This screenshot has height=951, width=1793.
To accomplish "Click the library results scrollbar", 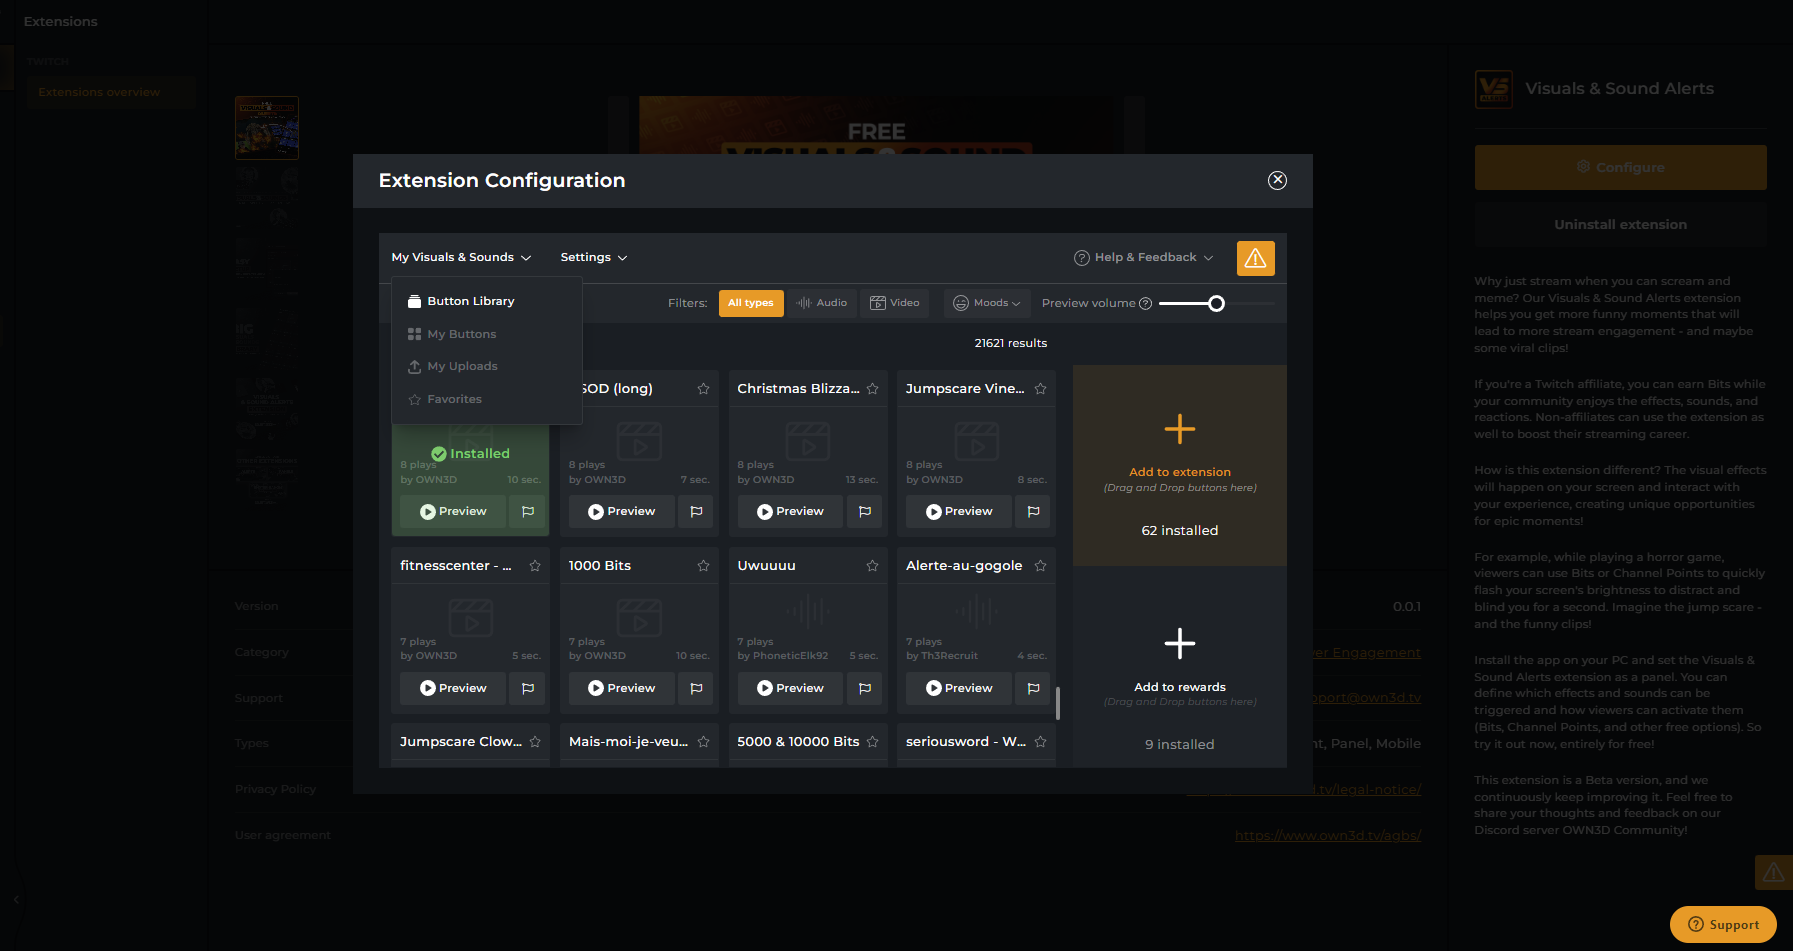I will click(1058, 703).
